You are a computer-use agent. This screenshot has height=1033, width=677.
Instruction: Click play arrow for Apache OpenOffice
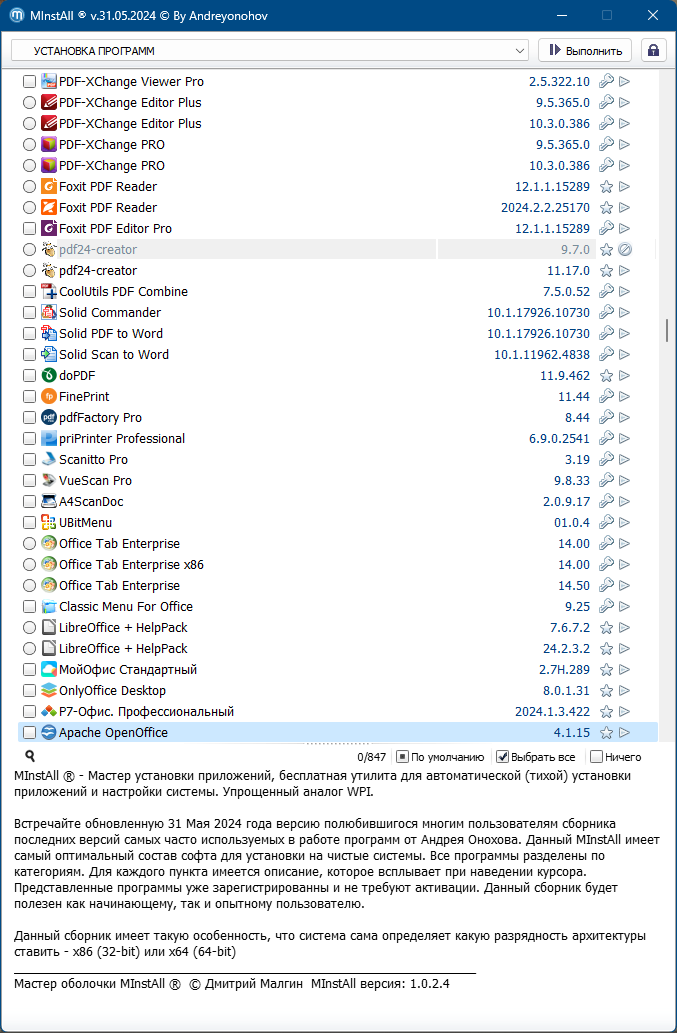[x=624, y=733]
